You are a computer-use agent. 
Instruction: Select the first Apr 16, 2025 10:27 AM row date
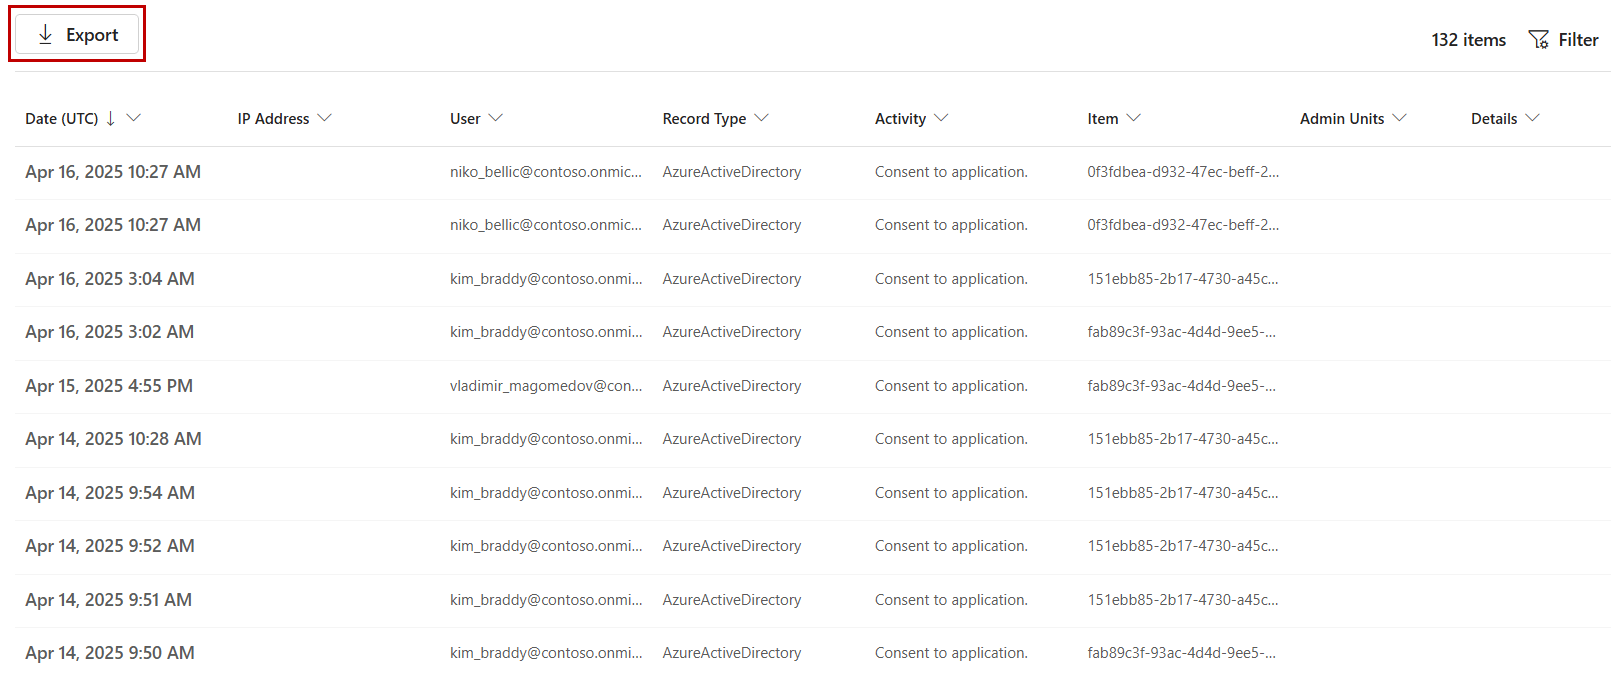point(113,172)
